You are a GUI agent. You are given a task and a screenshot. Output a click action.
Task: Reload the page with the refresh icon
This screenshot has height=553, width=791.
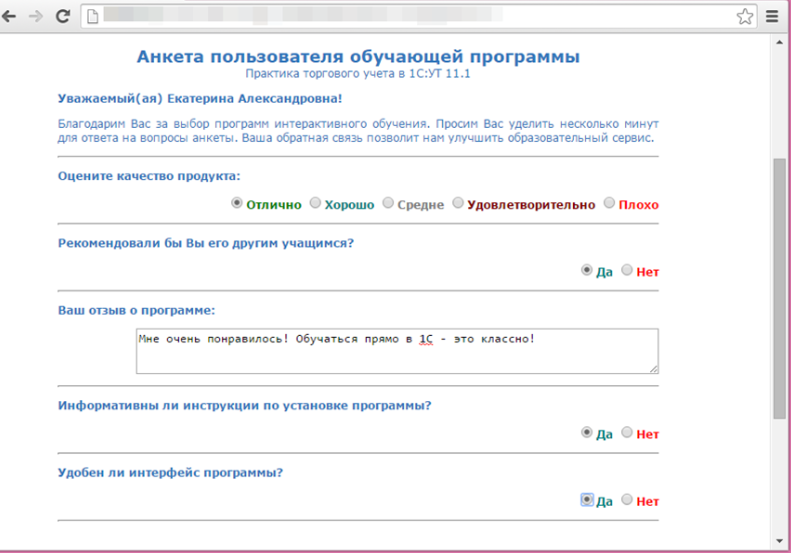click(63, 16)
